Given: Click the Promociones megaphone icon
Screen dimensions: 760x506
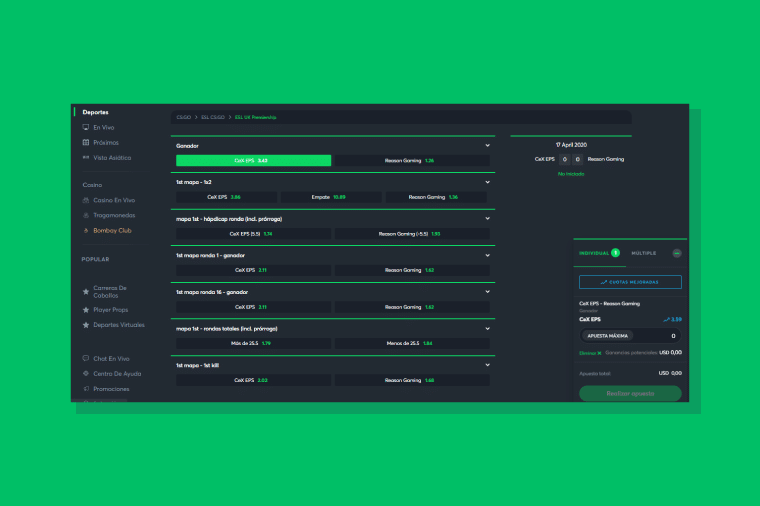Looking at the screenshot, I should pos(86,389).
